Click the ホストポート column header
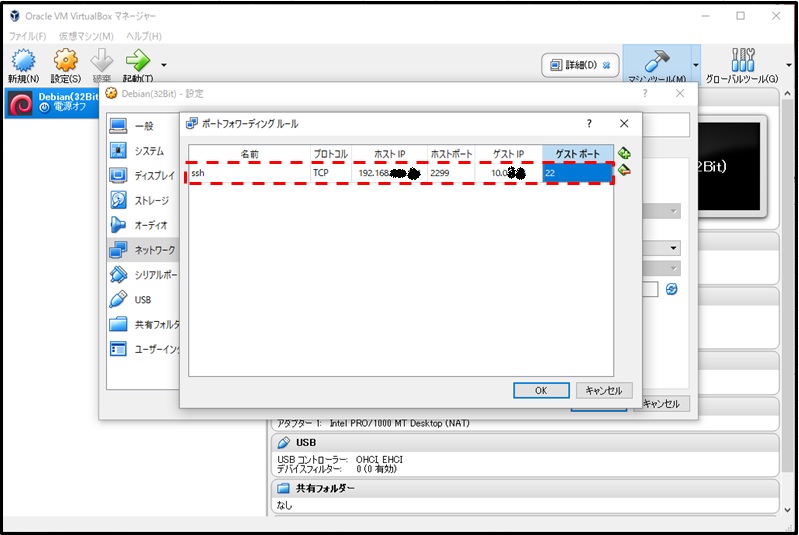Screen dimensions: 799x535 pos(451,154)
